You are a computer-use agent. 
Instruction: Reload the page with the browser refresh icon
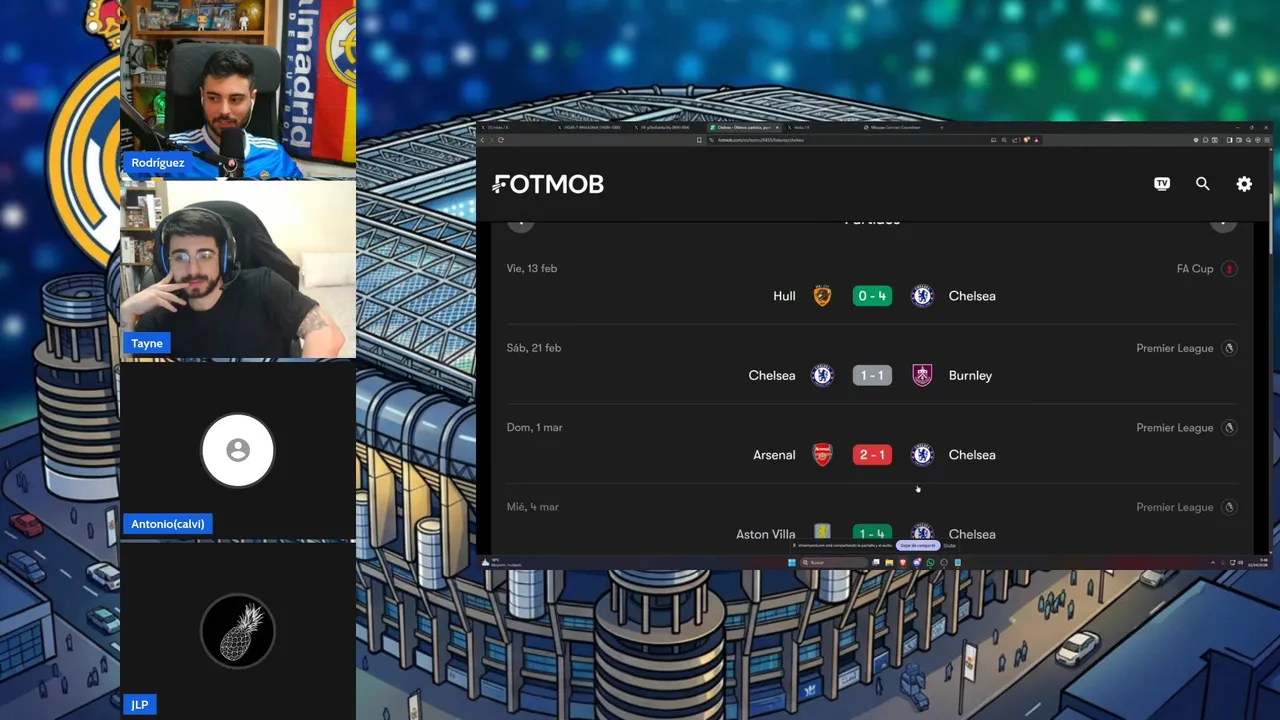click(x=500, y=140)
